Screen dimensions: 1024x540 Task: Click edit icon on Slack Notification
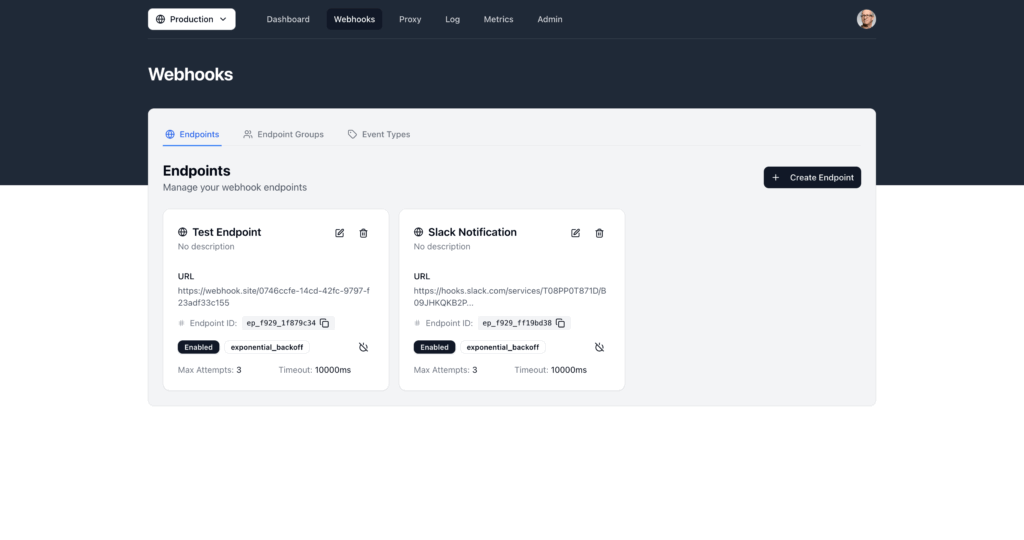tap(576, 233)
